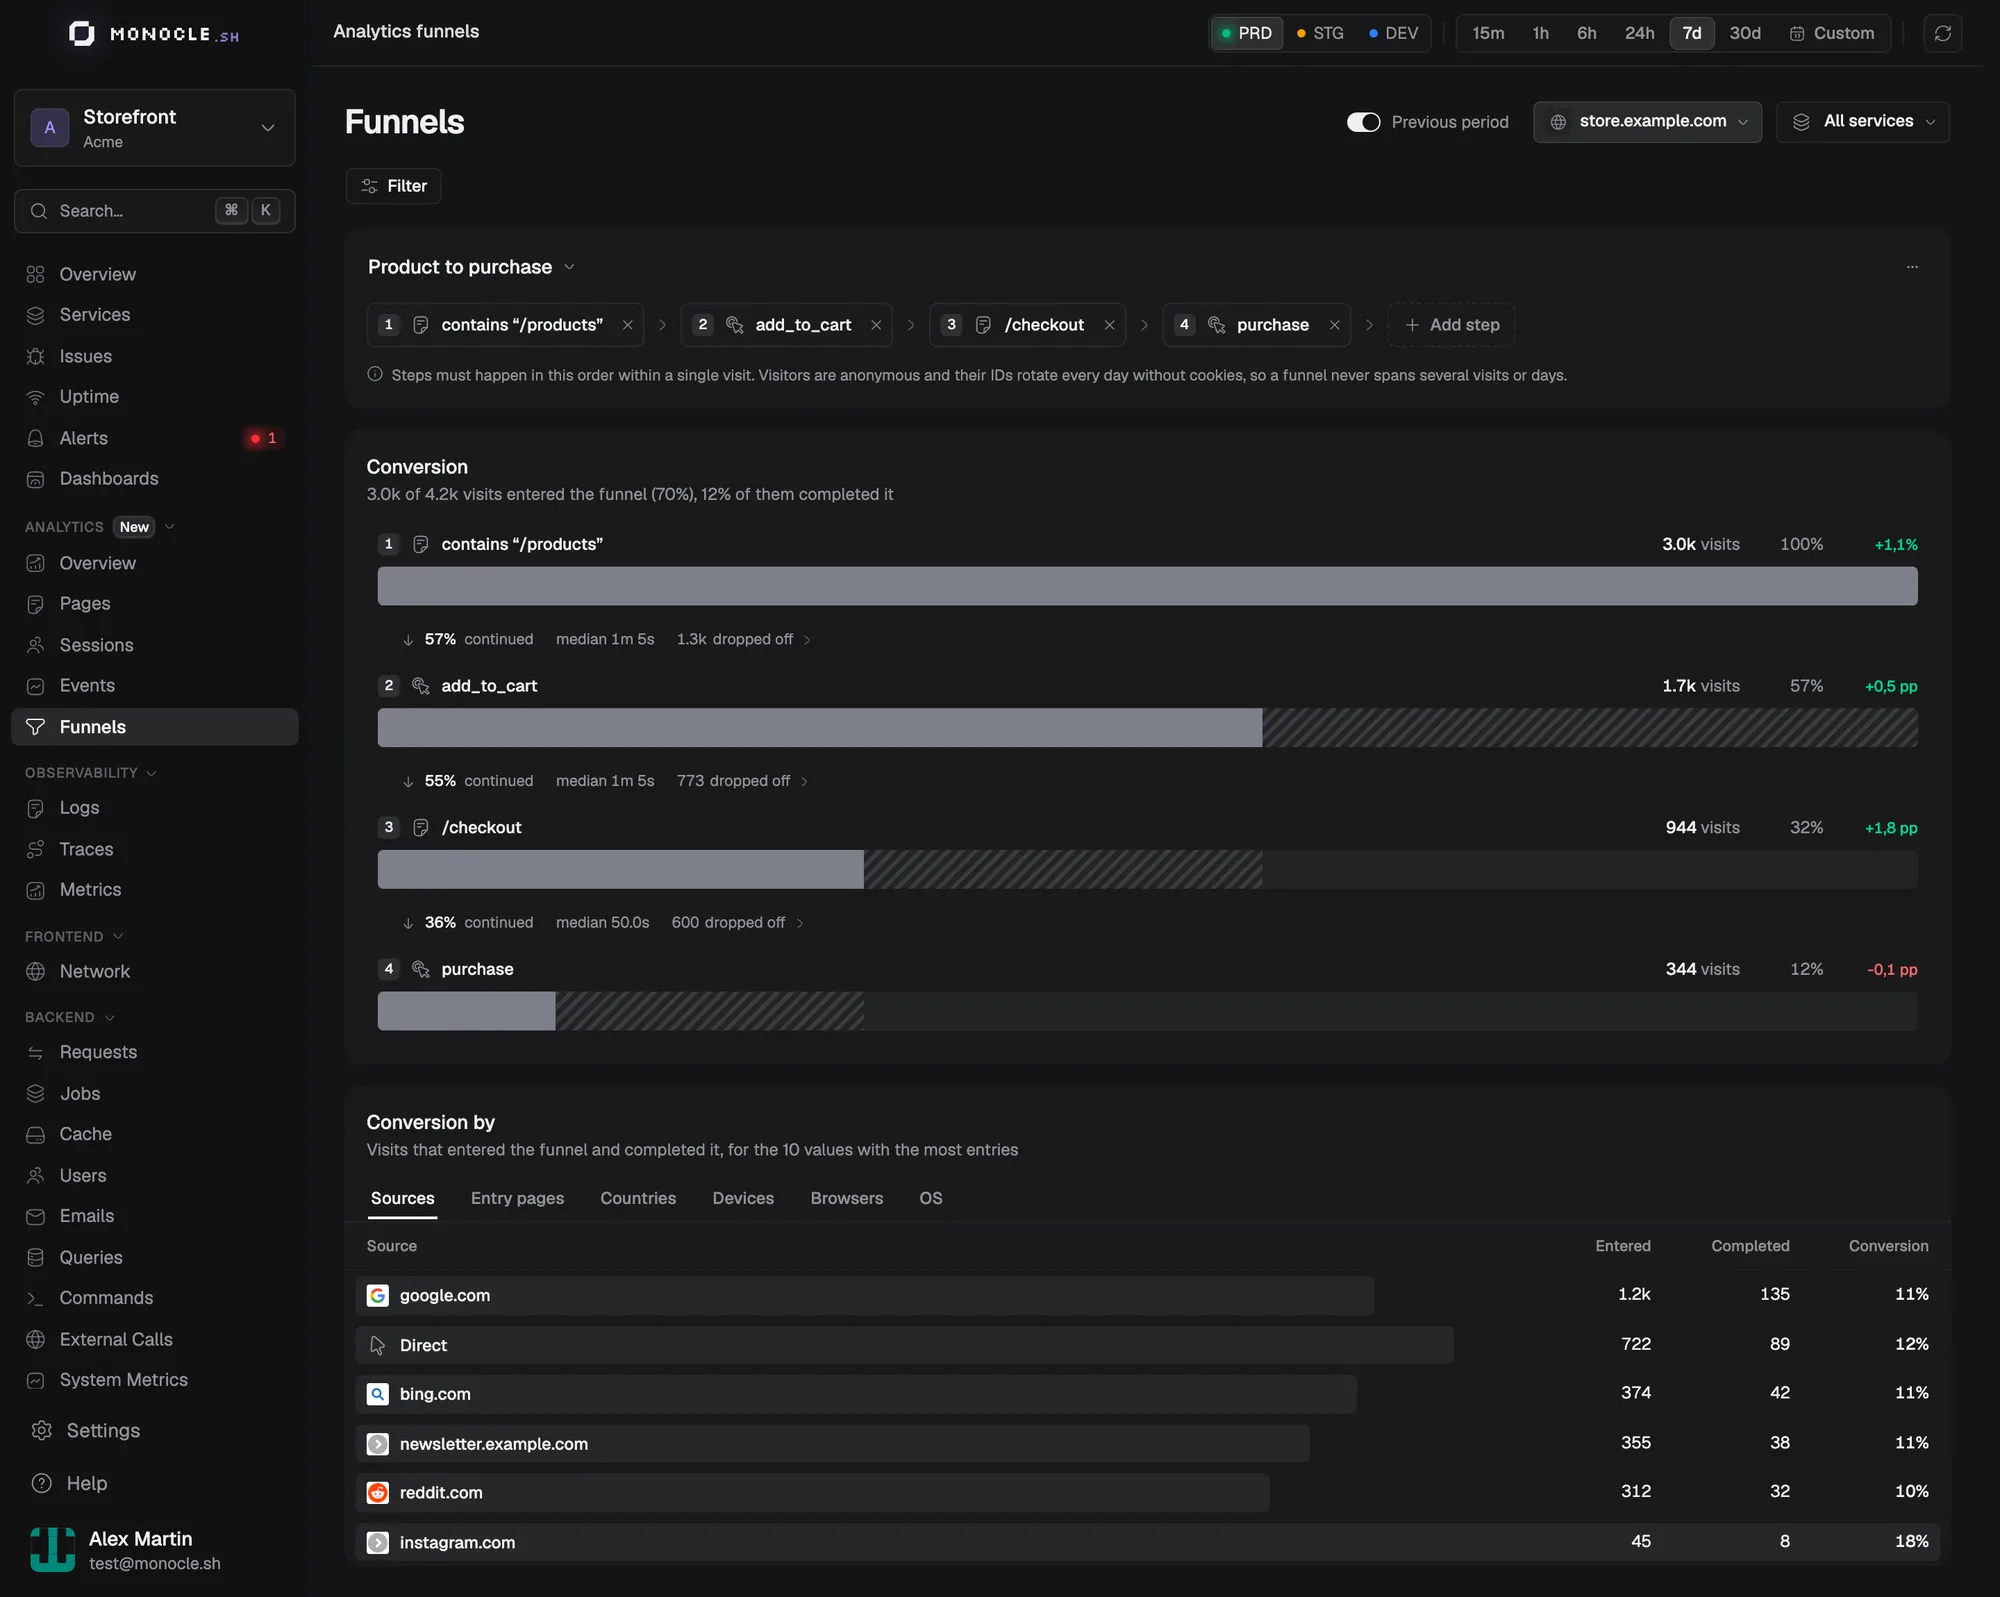Viewport: 2000px width, 1597px height.
Task: Click the refresh icon in top bar
Action: pyautogui.click(x=1942, y=33)
